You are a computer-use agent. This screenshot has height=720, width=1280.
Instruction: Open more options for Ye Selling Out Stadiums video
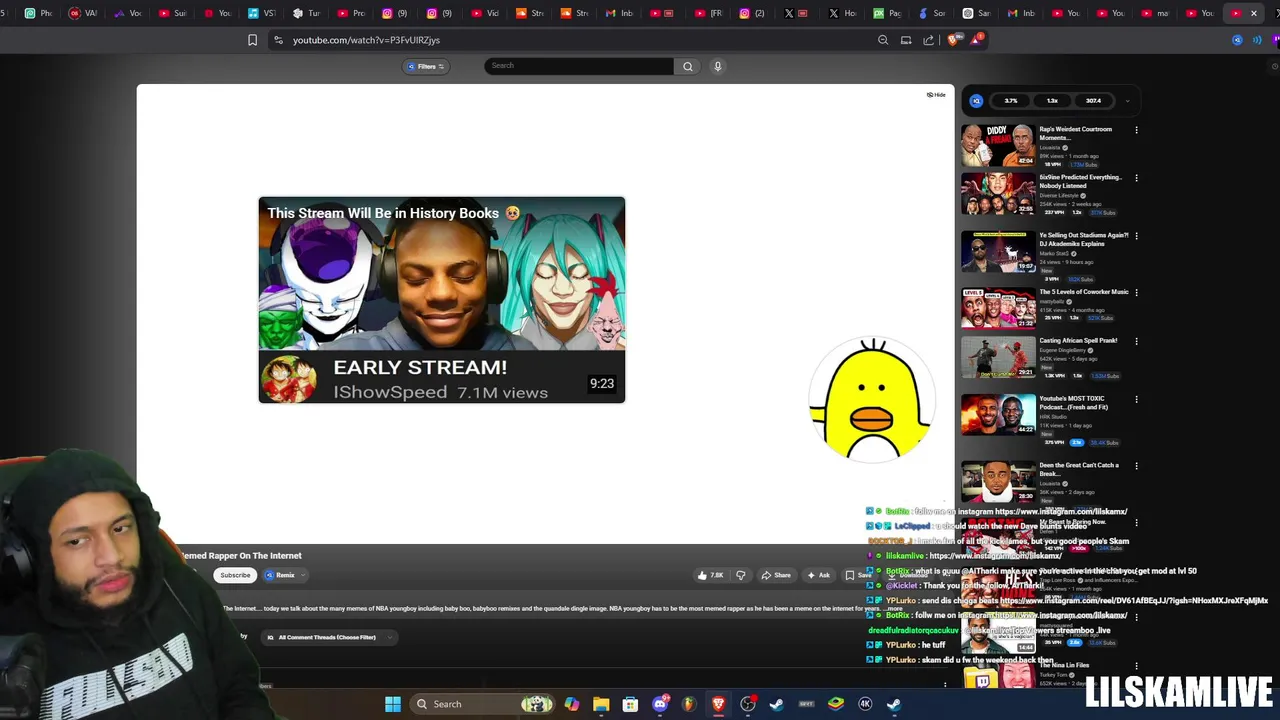click(x=1136, y=236)
